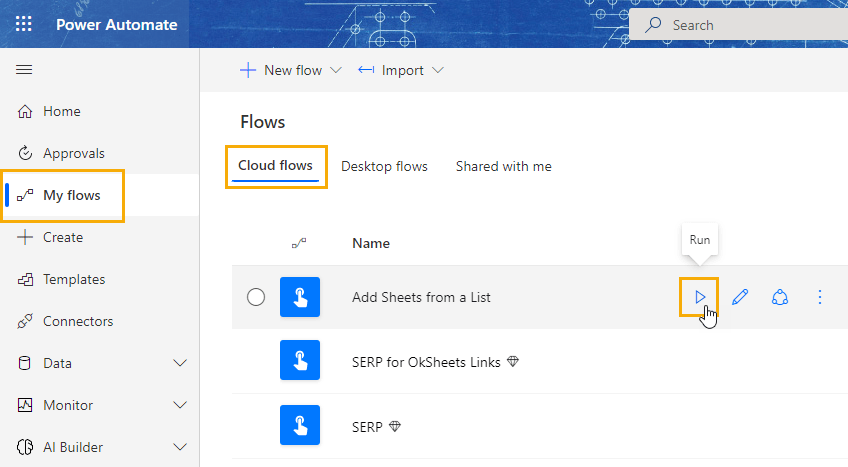Click the Import arrow icon
848x467 pixels.
click(366, 70)
